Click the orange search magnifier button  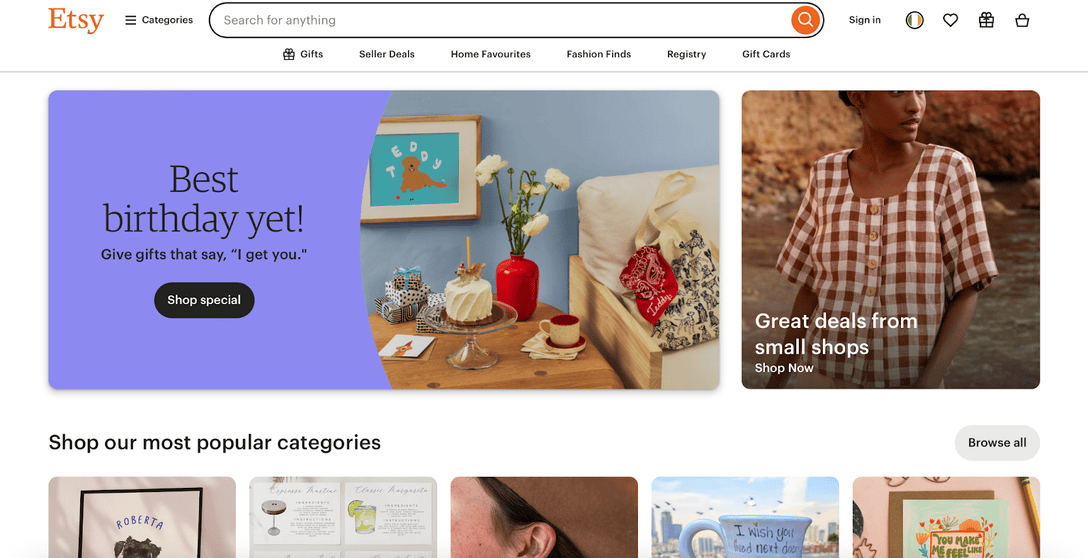pos(805,20)
